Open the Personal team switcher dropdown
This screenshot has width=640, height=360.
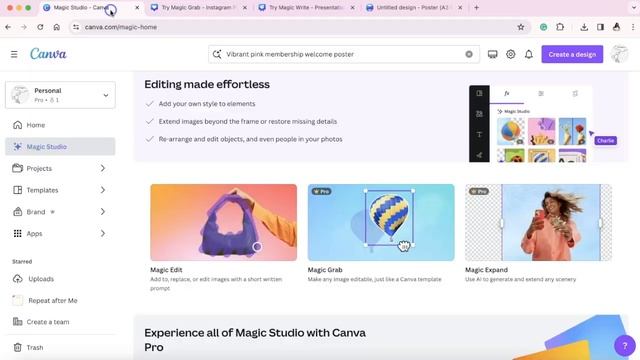coord(60,95)
